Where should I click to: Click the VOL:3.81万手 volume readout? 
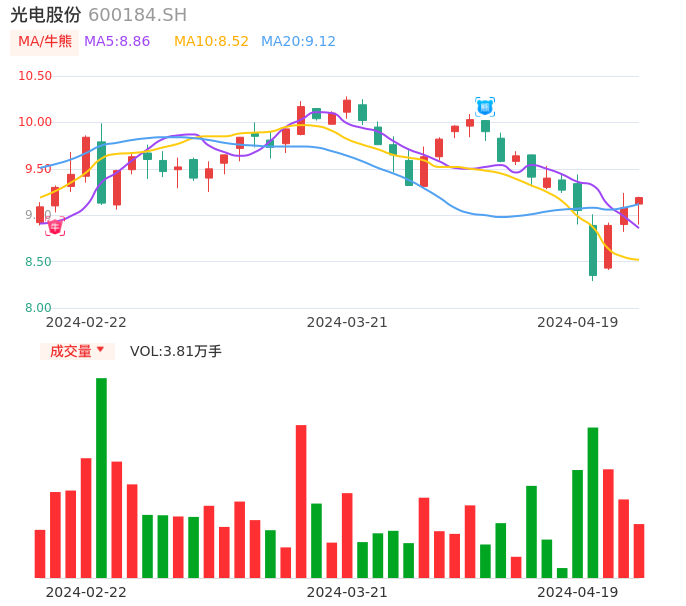(176, 351)
